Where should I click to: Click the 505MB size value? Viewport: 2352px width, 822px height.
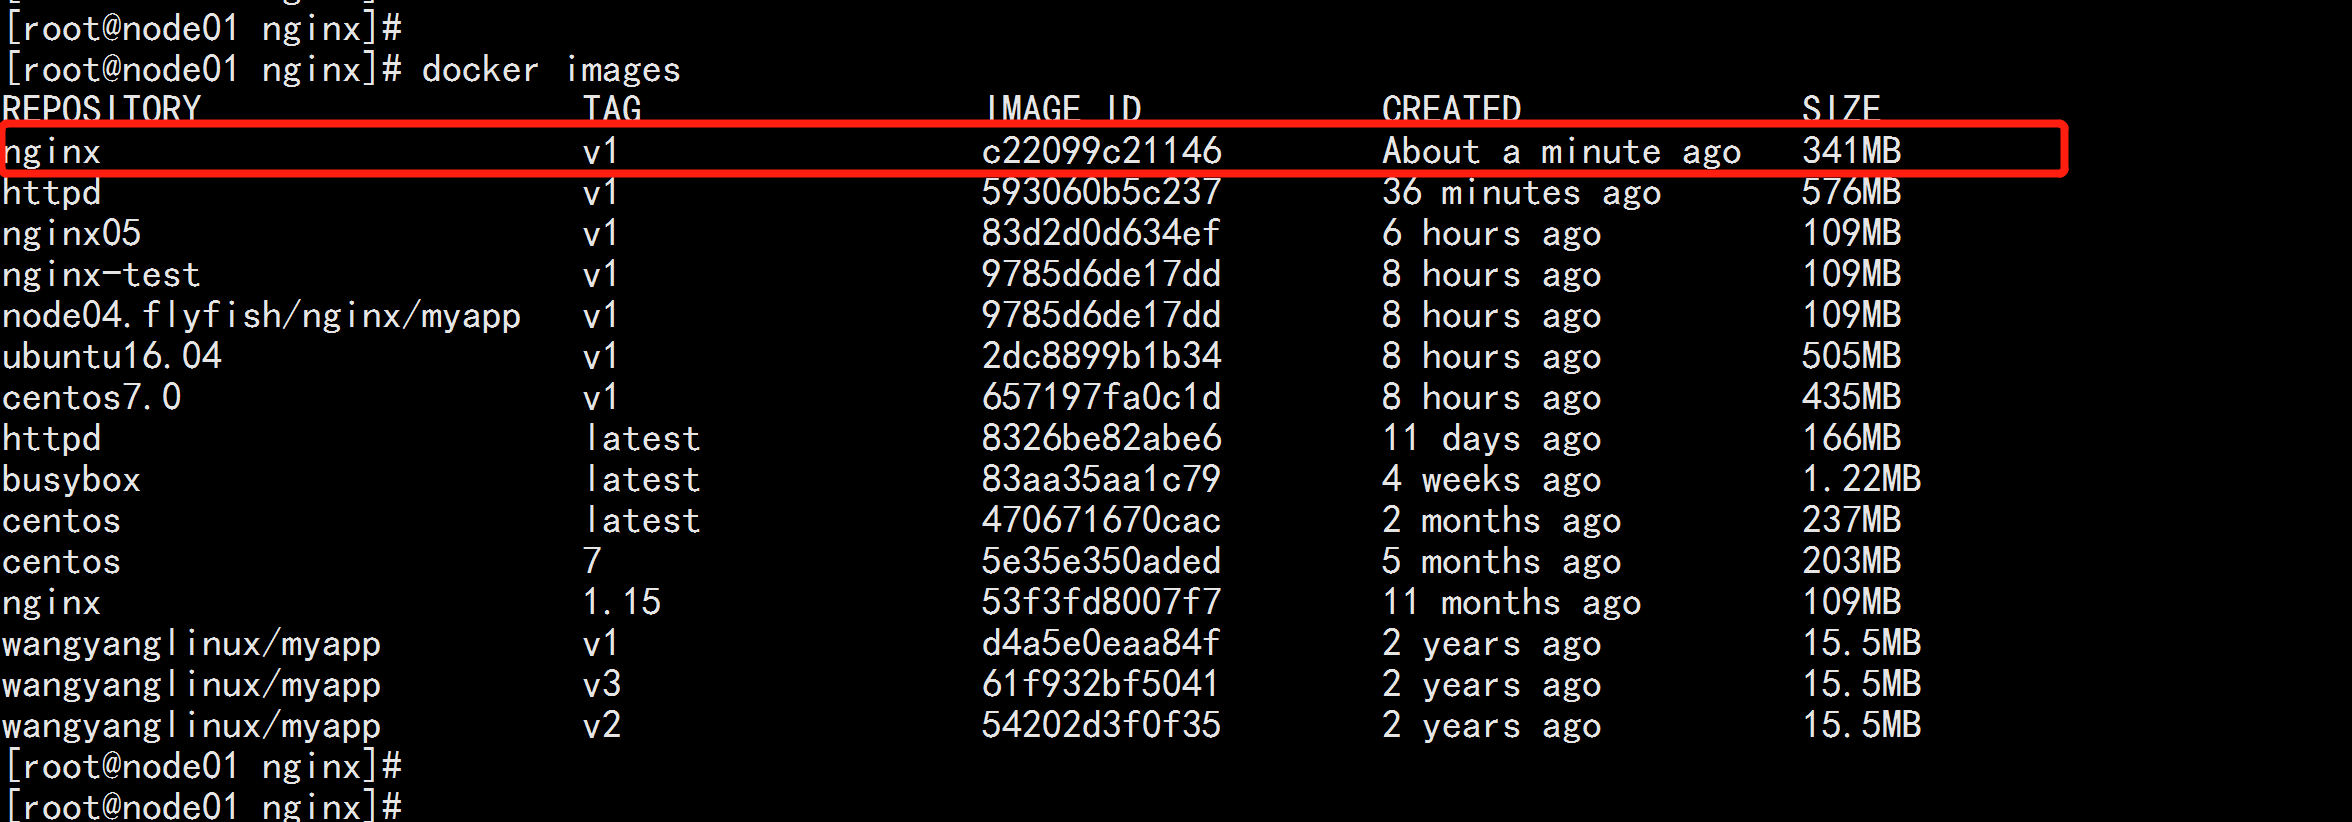(x=1852, y=356)
